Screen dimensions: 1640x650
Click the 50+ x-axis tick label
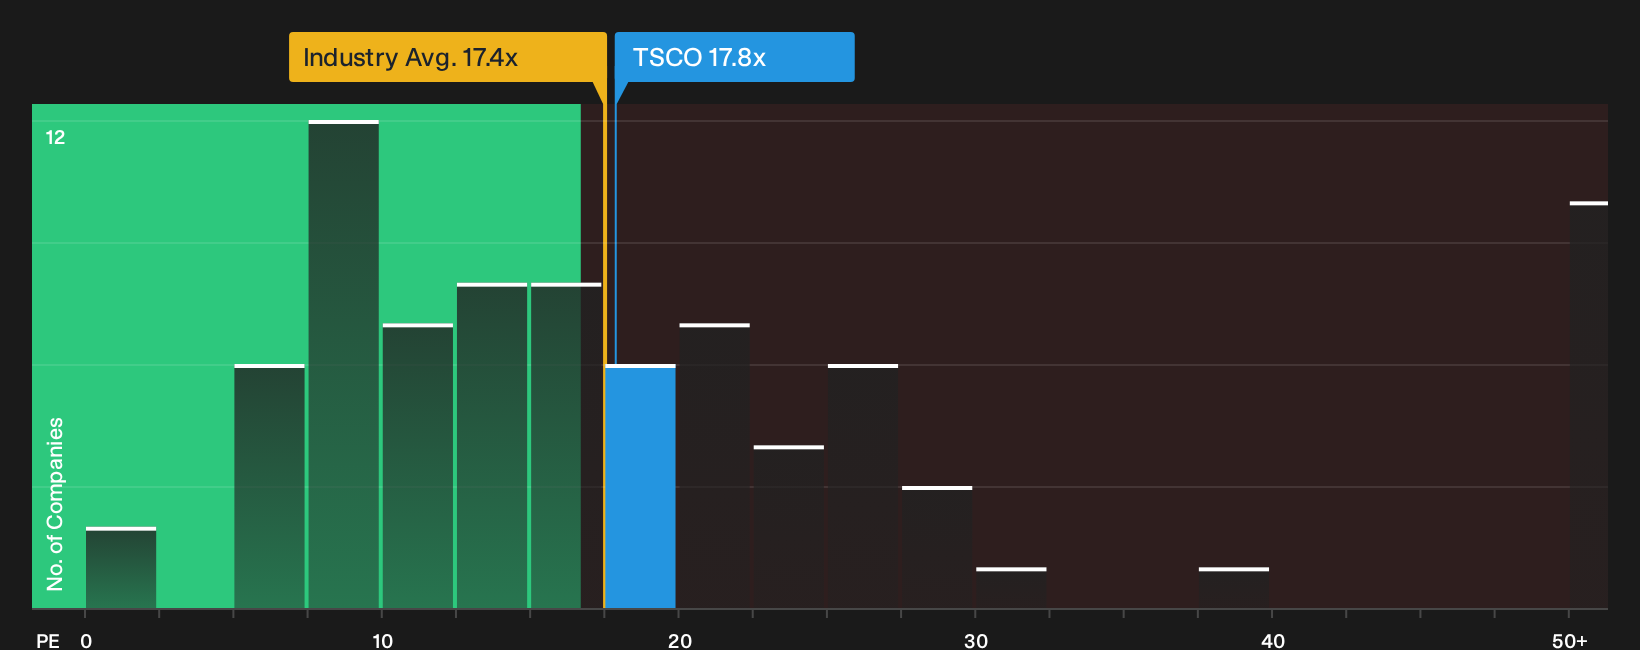click(x=1570, y=641)
